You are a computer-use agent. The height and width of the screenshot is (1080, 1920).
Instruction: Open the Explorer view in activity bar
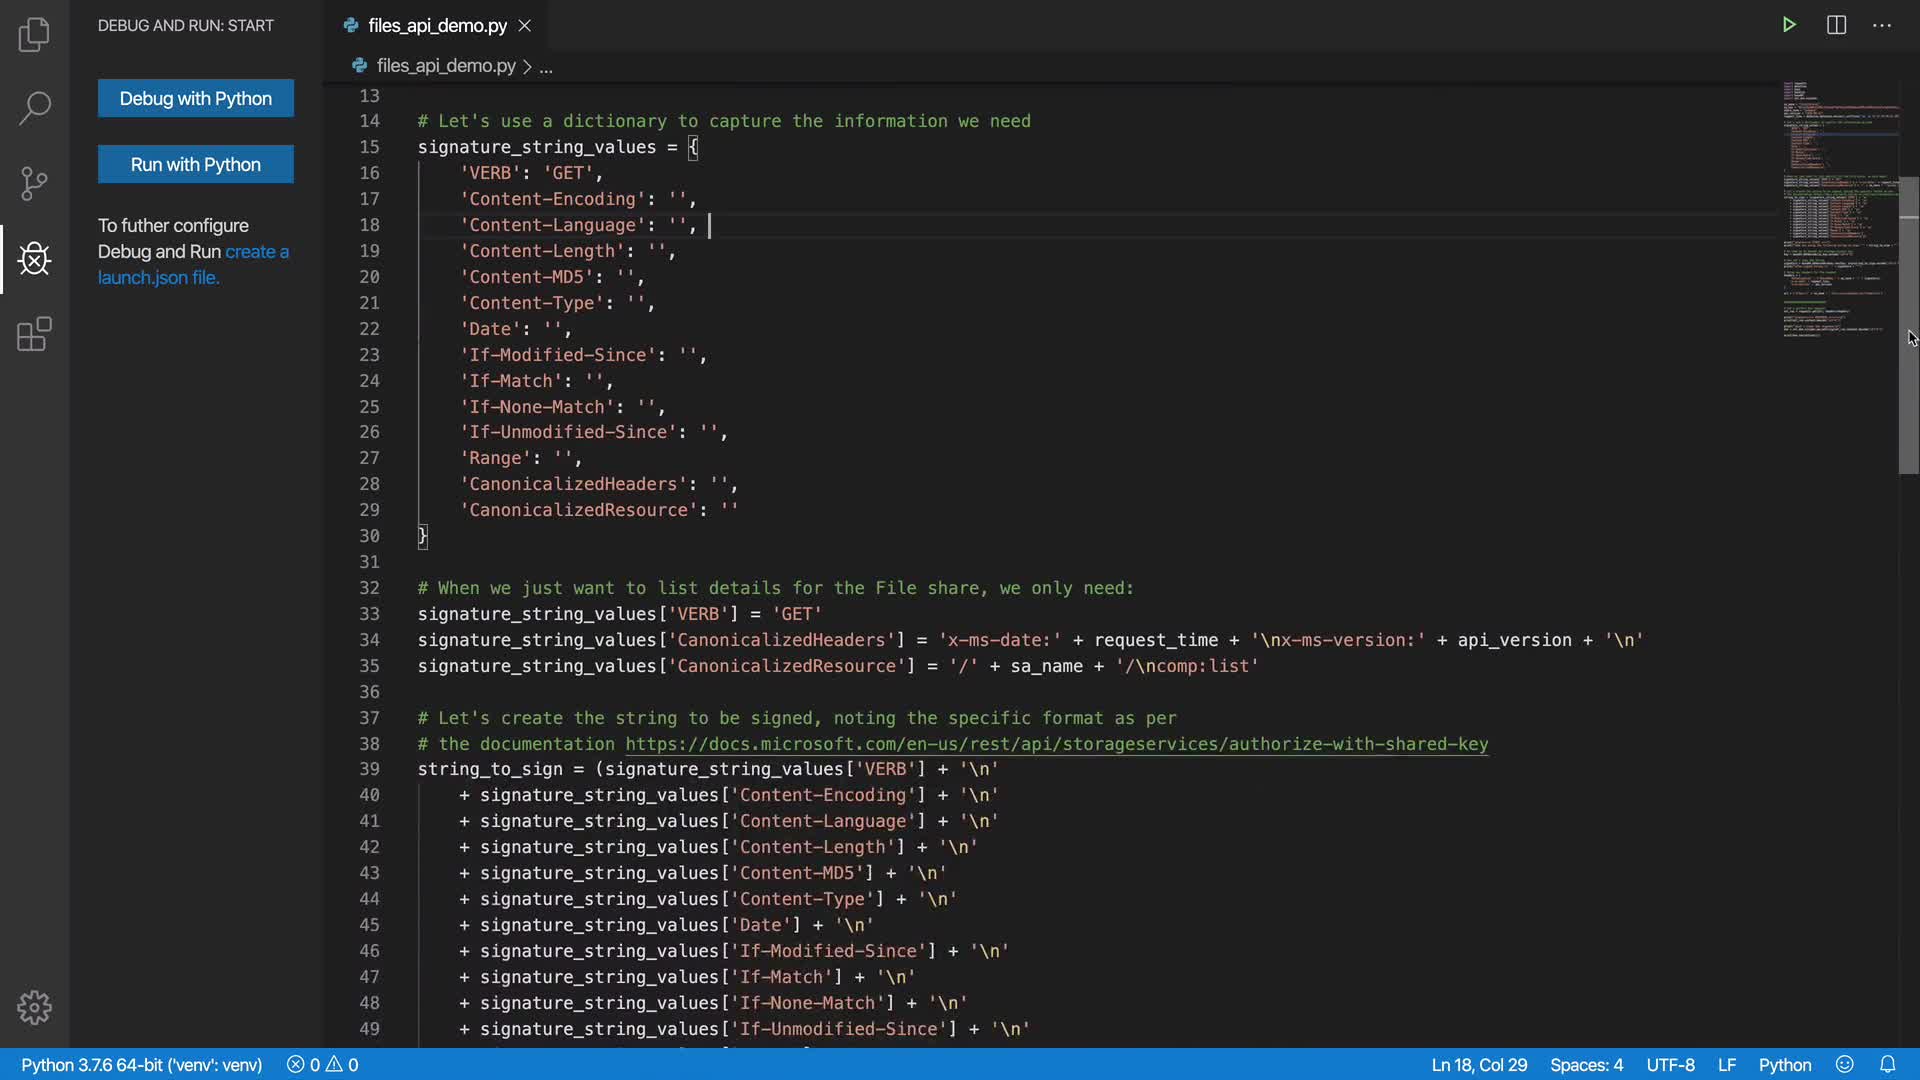(34, 35)
